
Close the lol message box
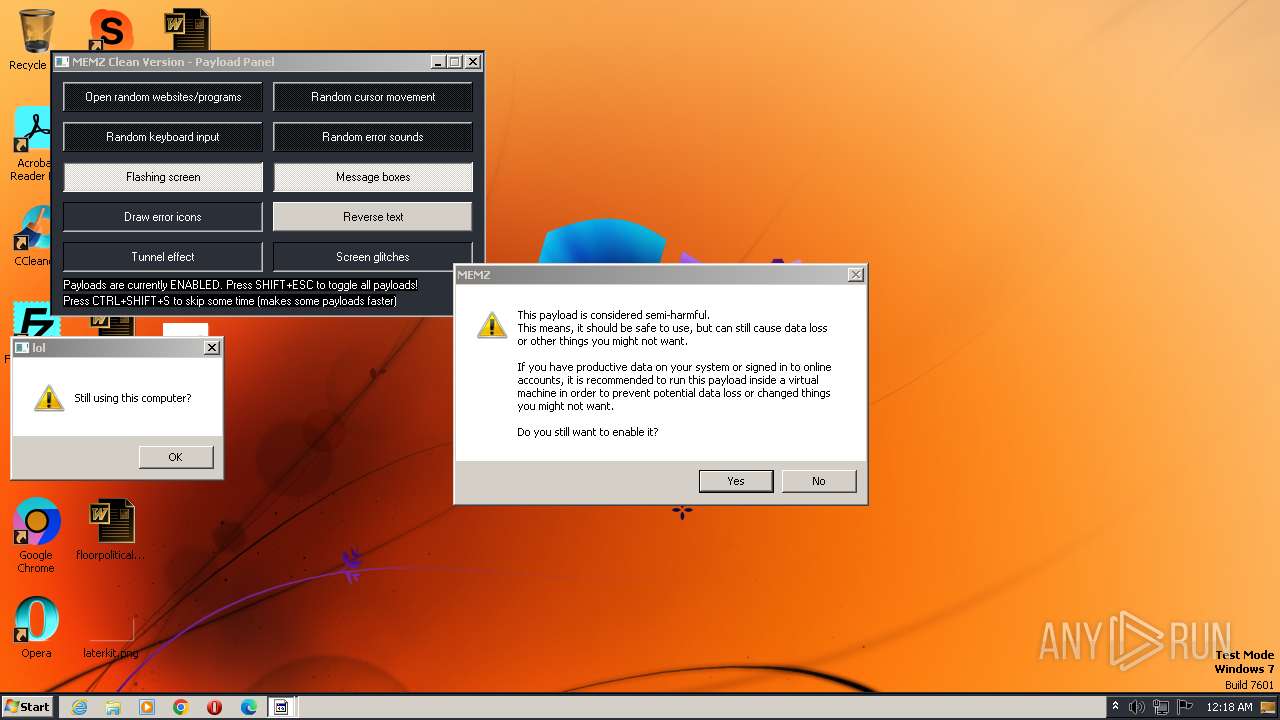pyautogui.click(x=212, y=347)
